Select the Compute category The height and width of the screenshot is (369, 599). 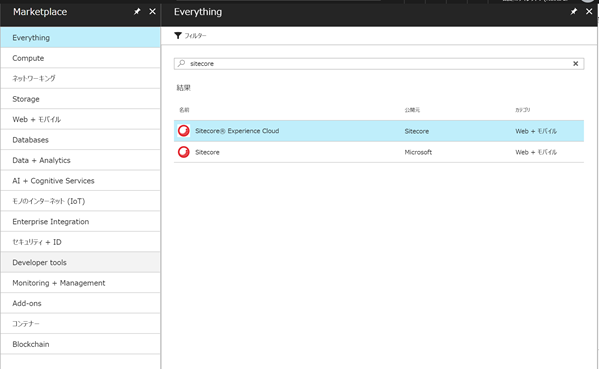(80, 58)
